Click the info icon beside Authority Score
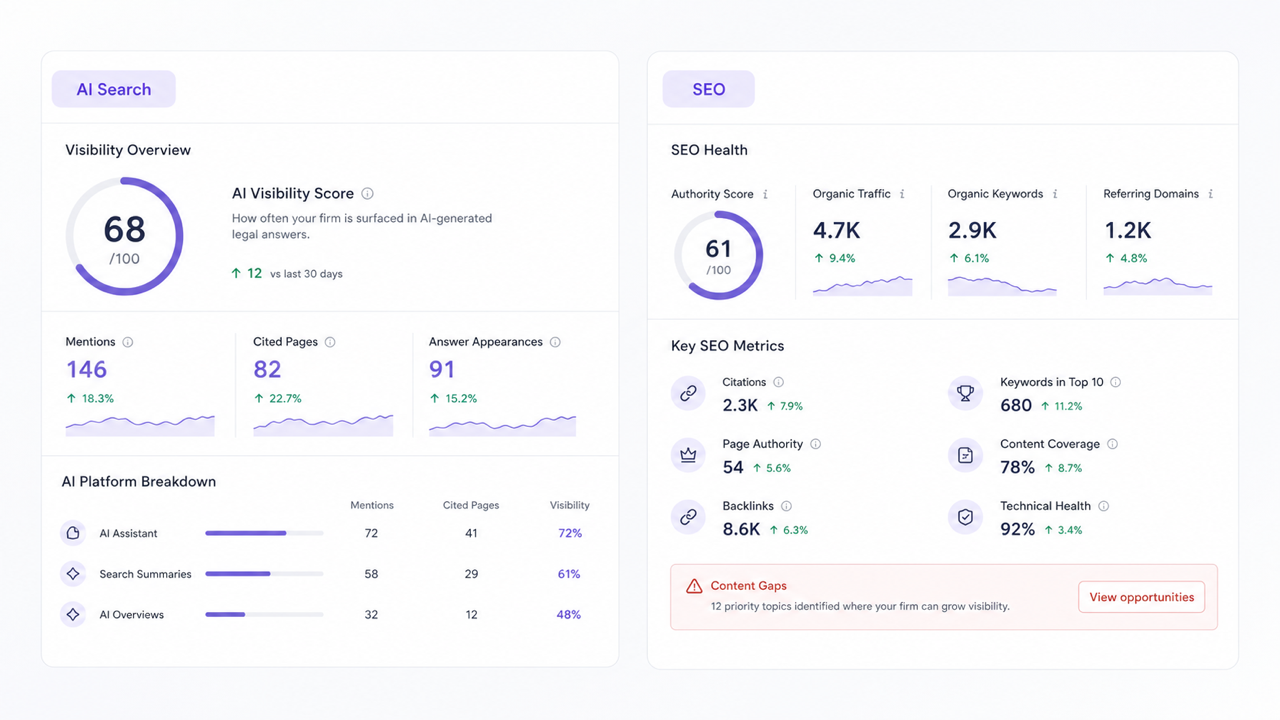This screenshot has width=1280, height=720. pyautogui.click(x=766, y=194)
